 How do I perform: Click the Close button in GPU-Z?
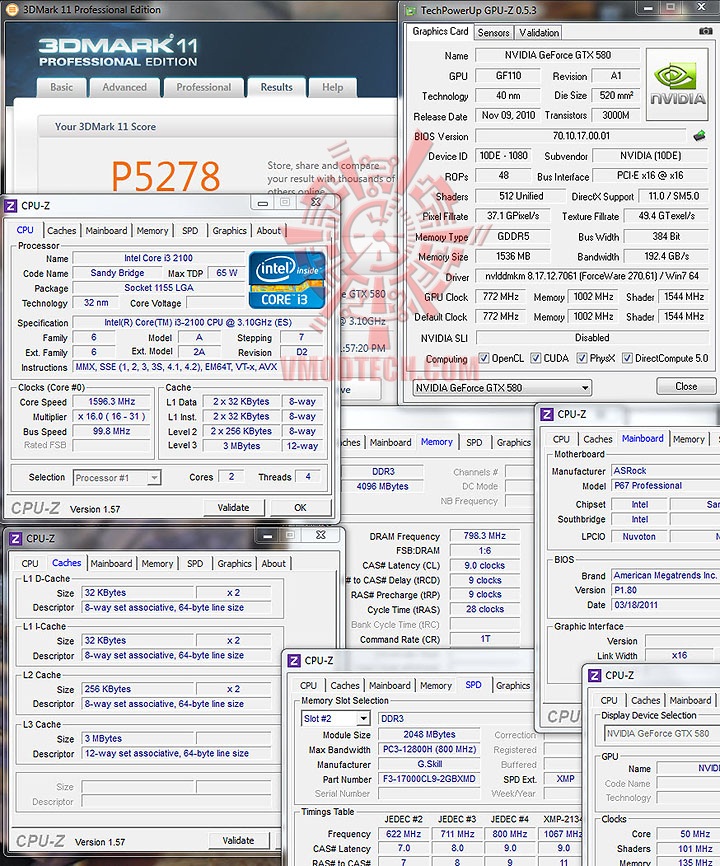pos(686,387)
